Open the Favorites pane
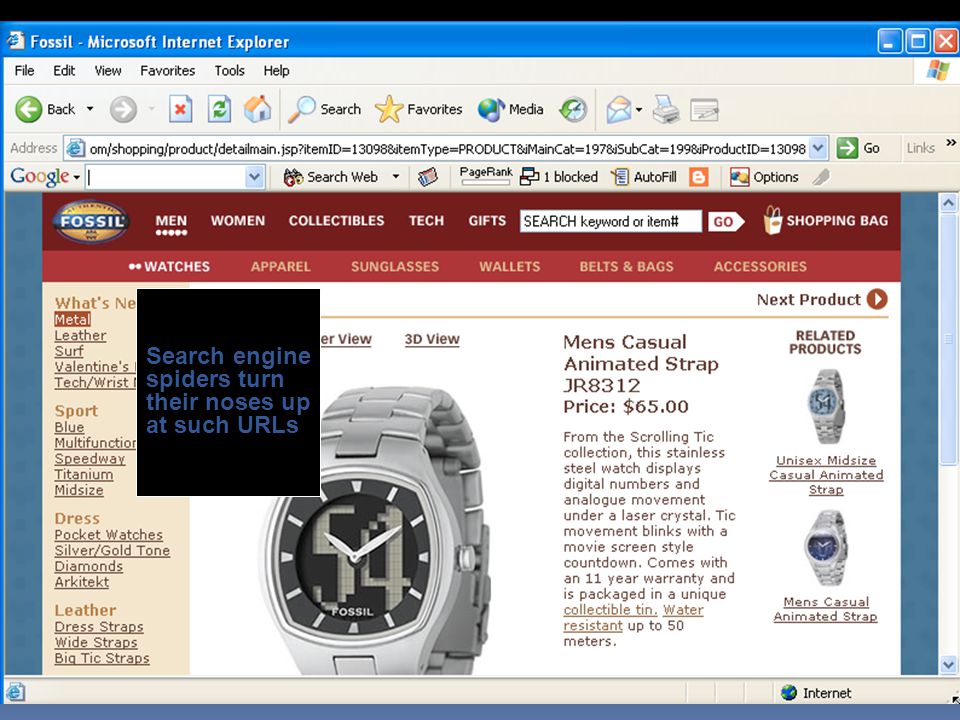Screen dimensions: 960x720 click(x=419, y=110)
